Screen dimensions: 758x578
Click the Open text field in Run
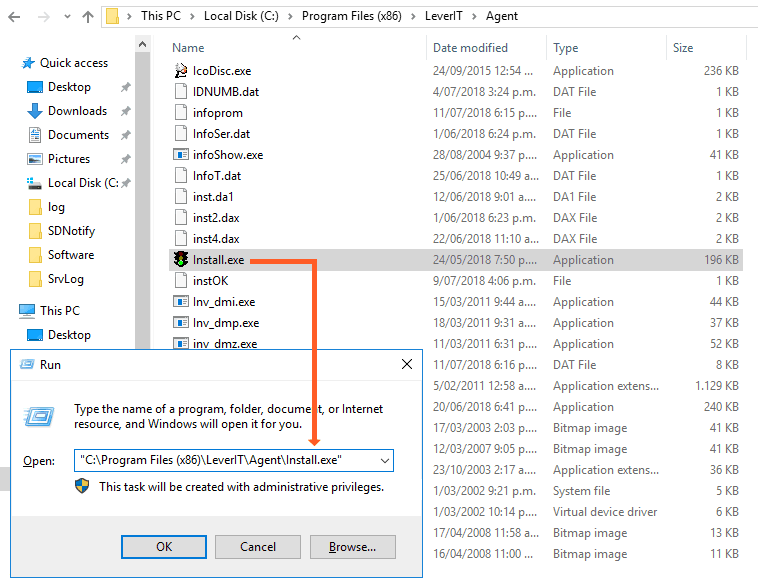[x=233, y=461]
